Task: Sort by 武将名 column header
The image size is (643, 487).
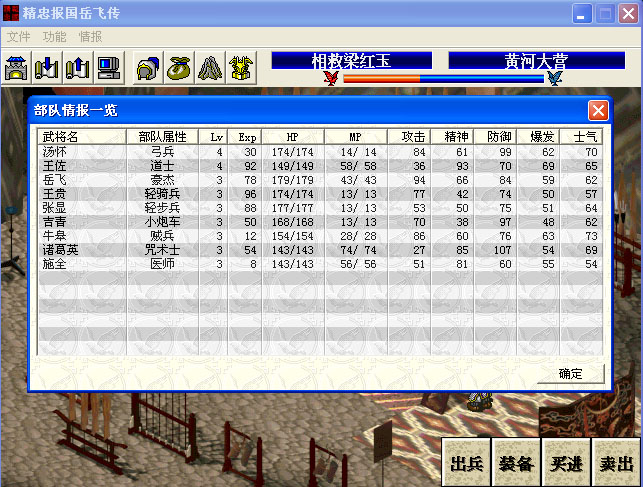Action: tap(82, 137)
